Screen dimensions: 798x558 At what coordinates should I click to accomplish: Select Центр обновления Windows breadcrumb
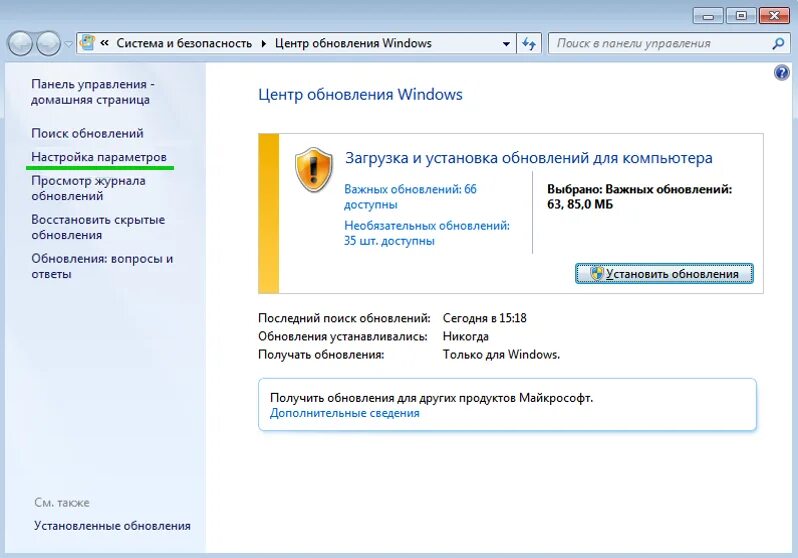(353, 43)
